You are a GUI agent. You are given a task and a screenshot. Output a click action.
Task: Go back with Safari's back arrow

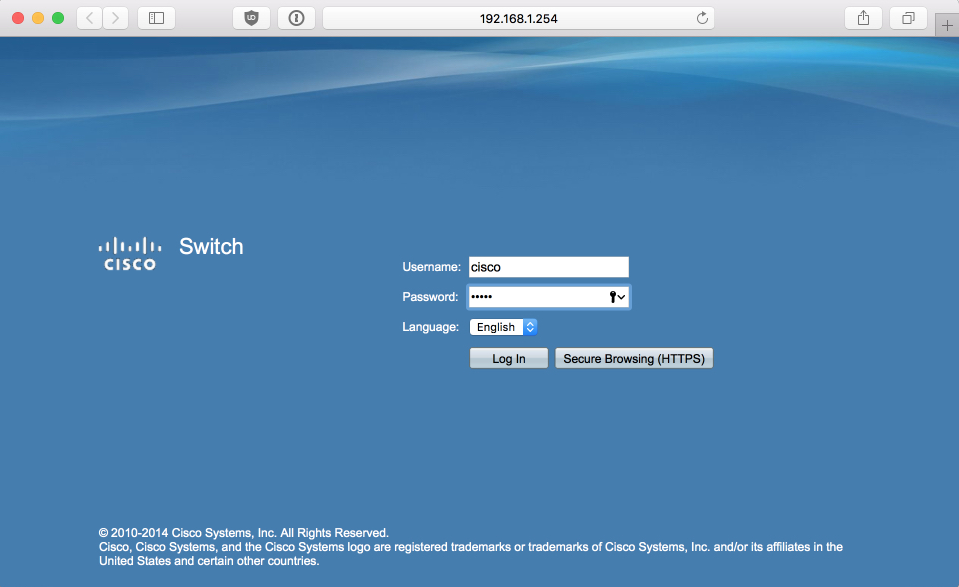tap(89, 18)
